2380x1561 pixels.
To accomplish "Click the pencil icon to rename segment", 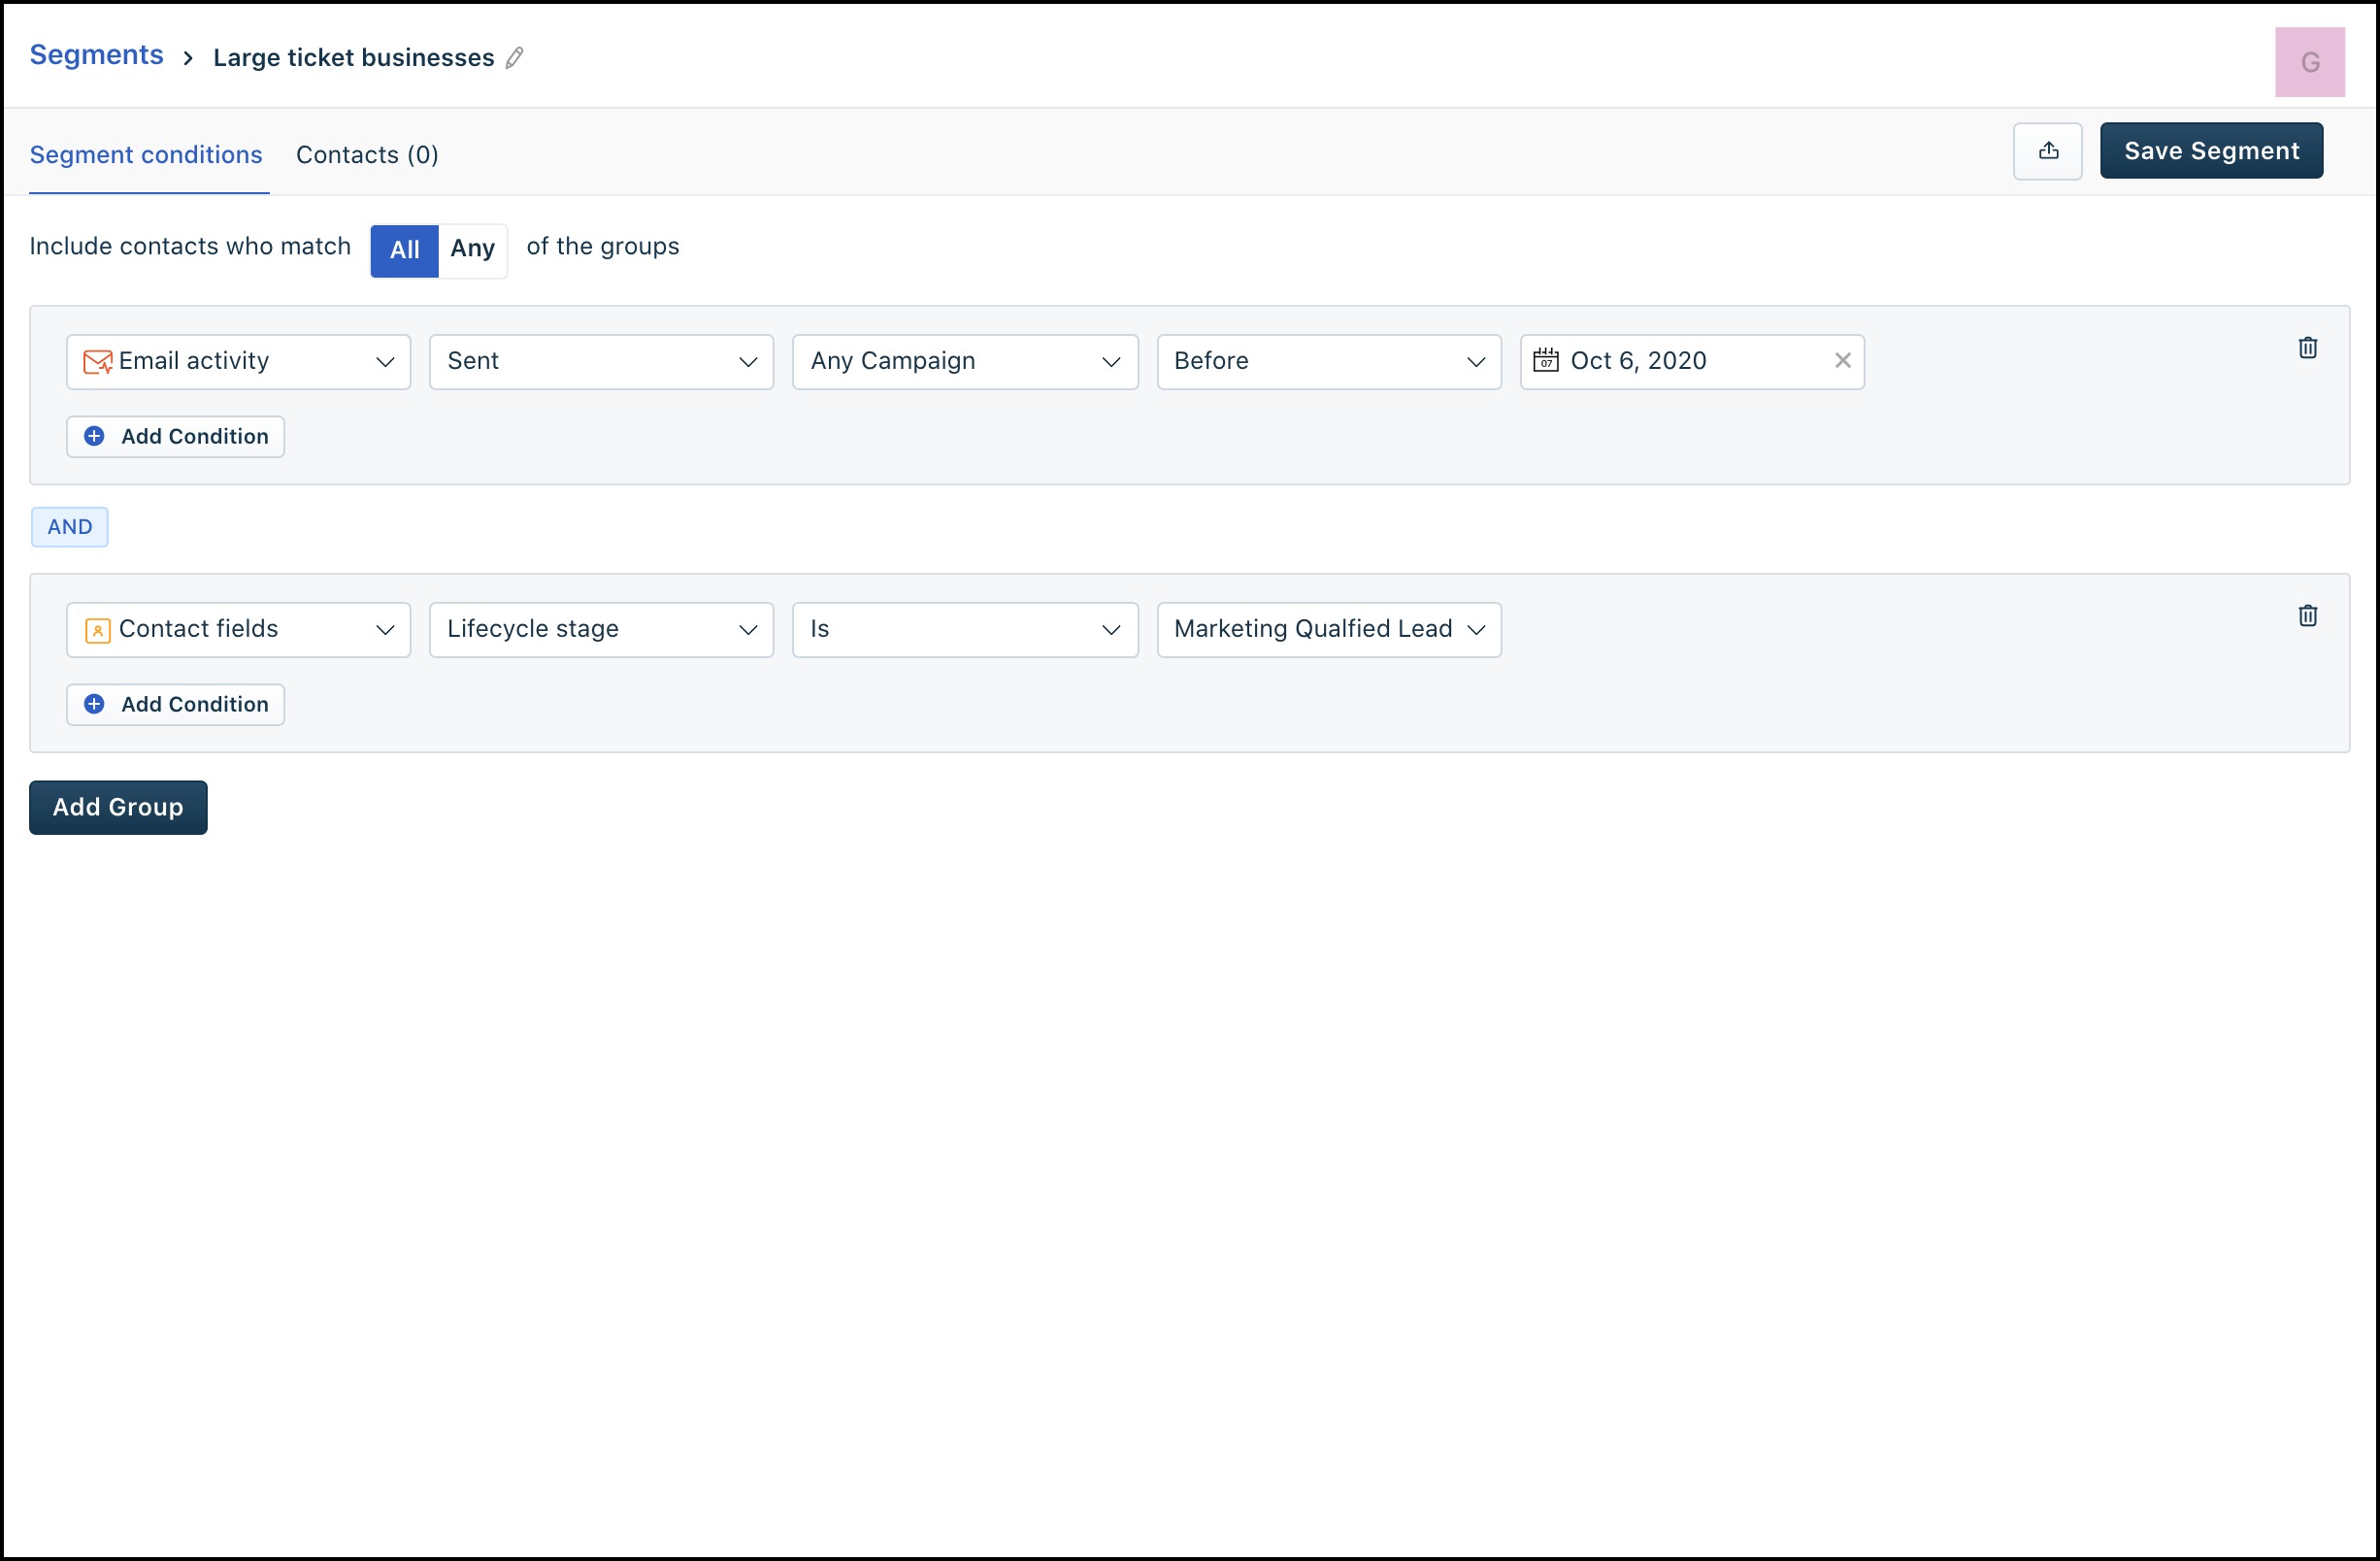I will click(x=514, y=58).
